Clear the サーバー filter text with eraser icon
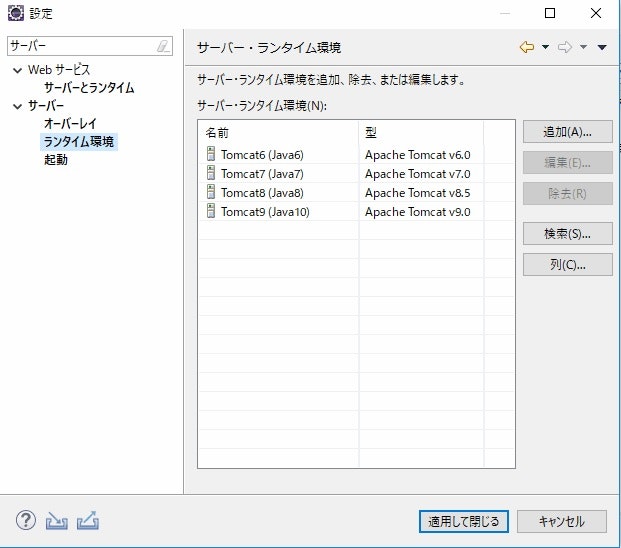 163,46
